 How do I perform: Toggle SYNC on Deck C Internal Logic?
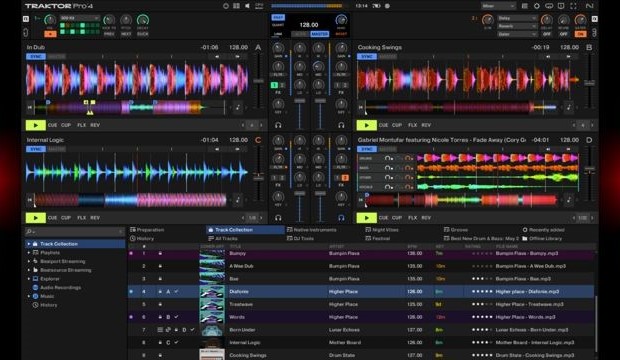tap(36, 149)
